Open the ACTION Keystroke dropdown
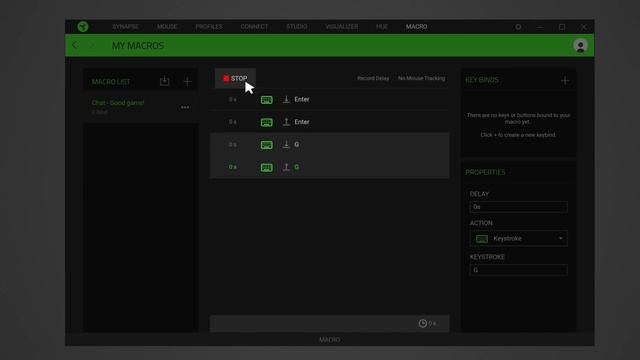The height and width of the screenshot is (360, 640). coord(518,238)
